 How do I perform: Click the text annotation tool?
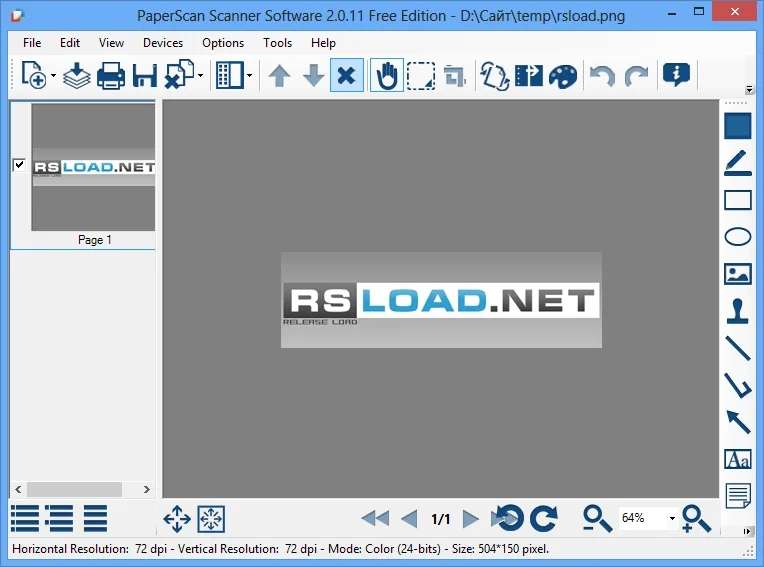(737, 459)
